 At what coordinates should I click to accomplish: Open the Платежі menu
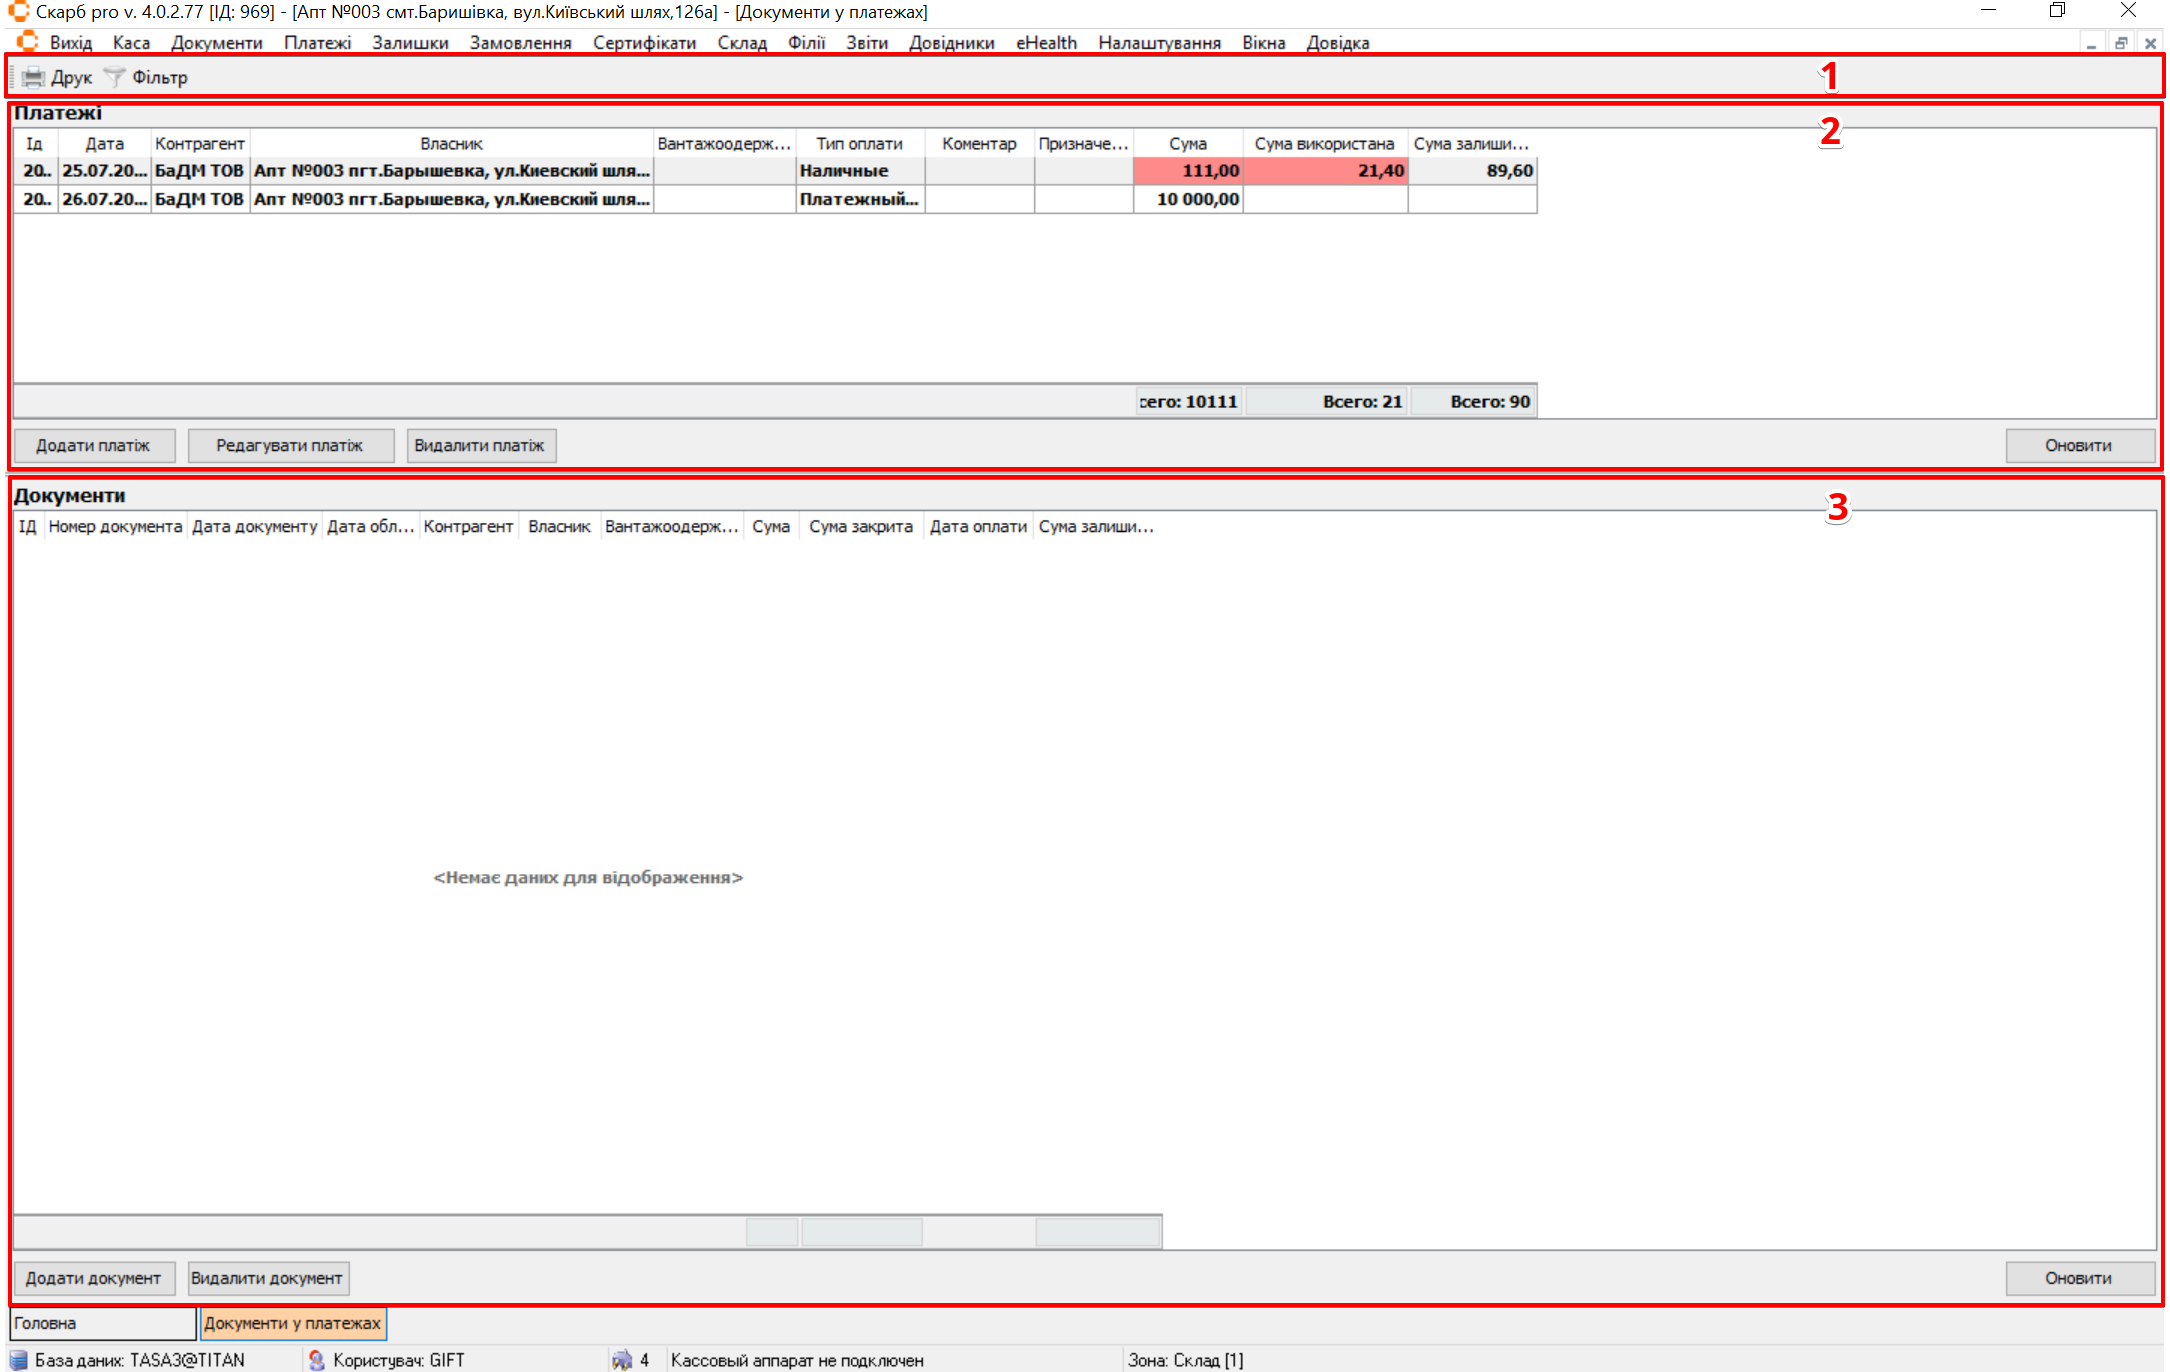(x=317, y=43)
